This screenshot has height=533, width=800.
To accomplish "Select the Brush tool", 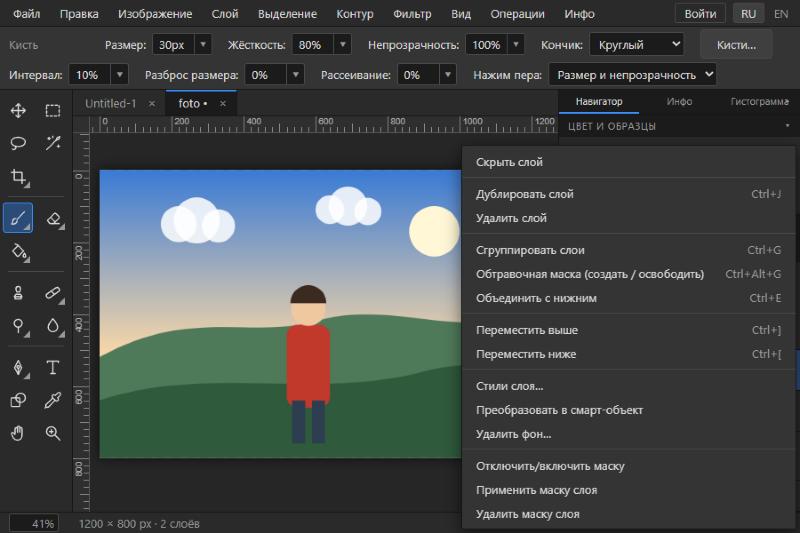I will tap(18, 218).
